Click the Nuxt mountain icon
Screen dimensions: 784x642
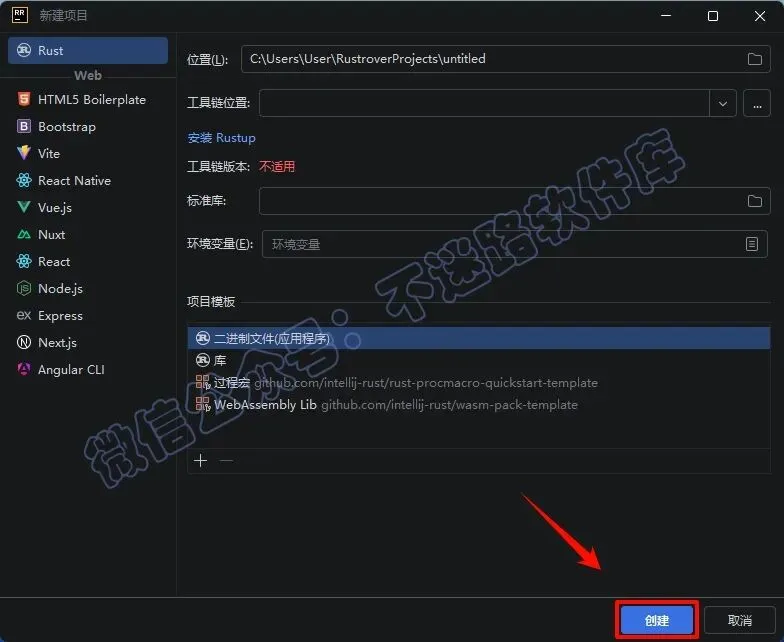[x=24, y=234]
